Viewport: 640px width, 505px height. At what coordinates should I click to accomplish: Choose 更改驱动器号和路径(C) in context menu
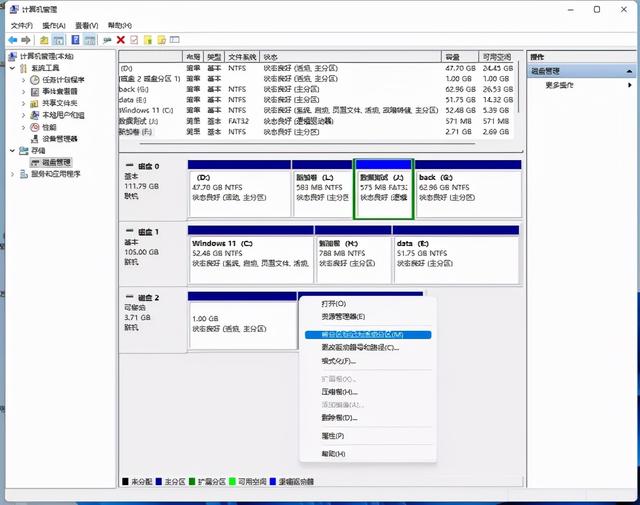(368, 347)
